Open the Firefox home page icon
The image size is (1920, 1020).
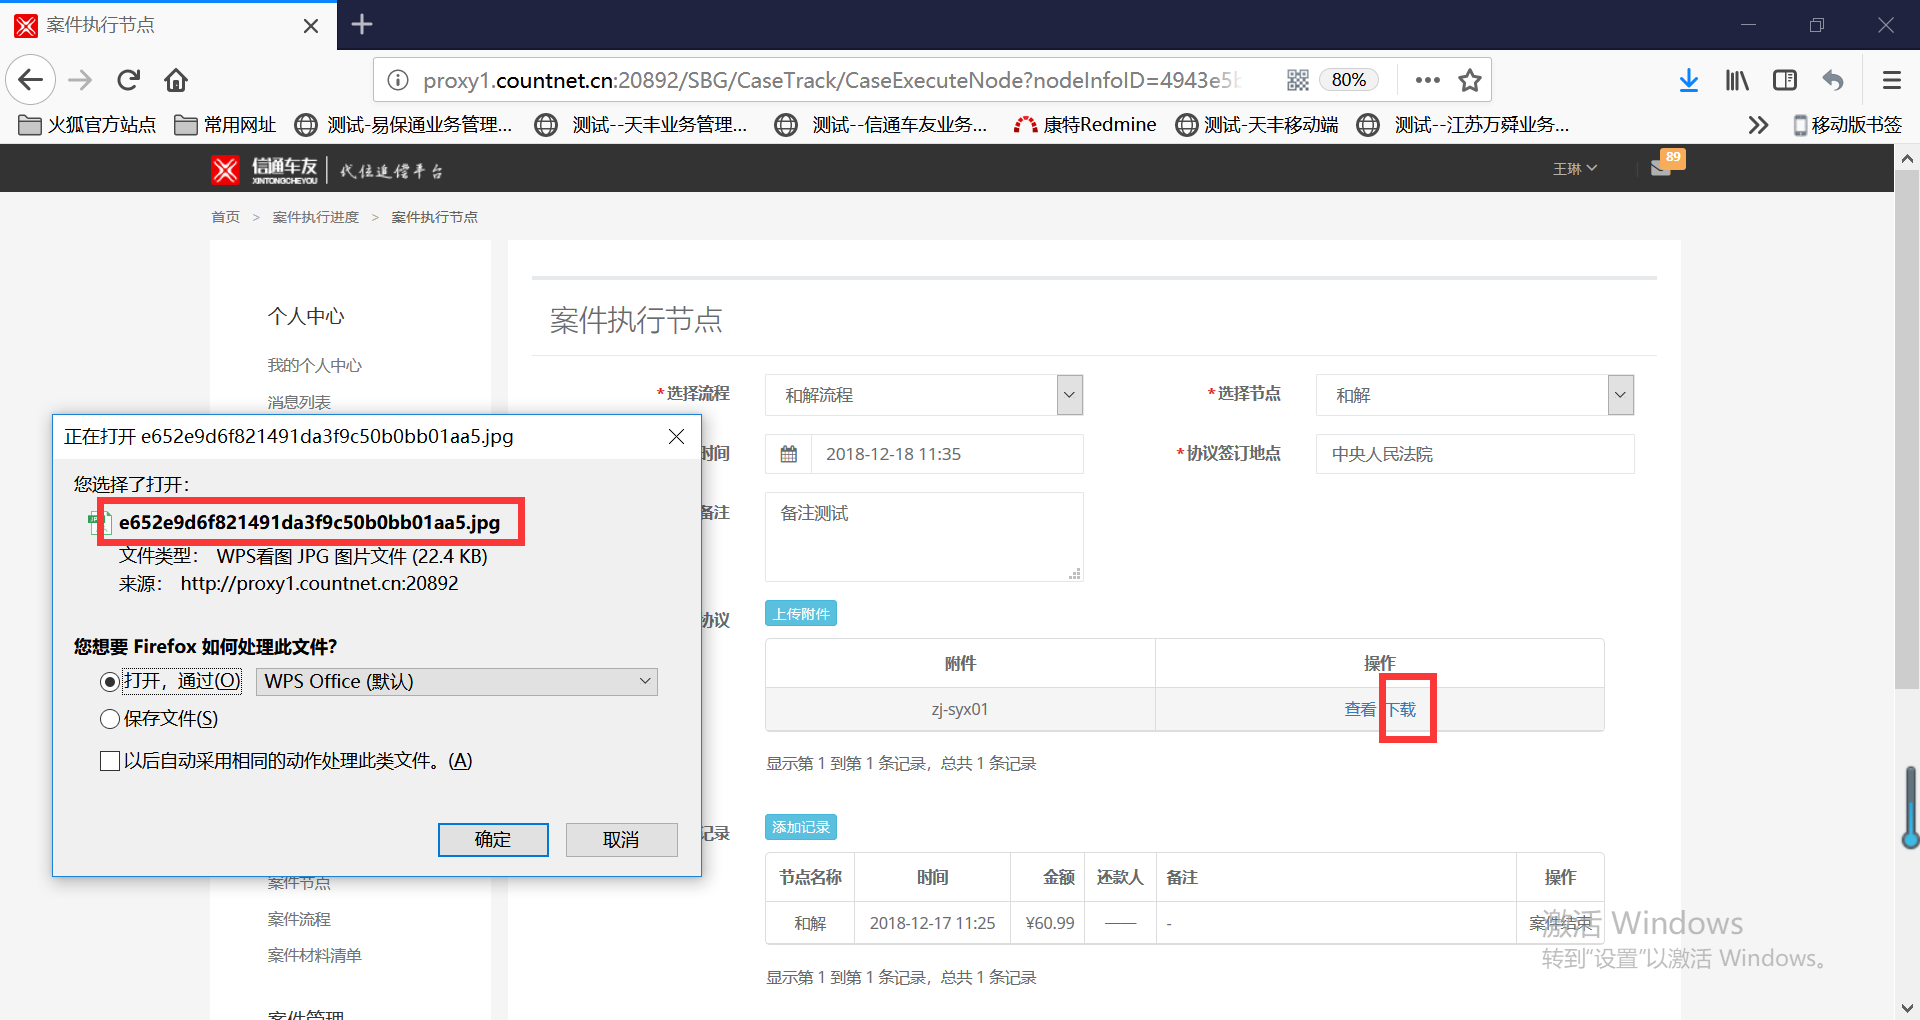coord(176,80)
